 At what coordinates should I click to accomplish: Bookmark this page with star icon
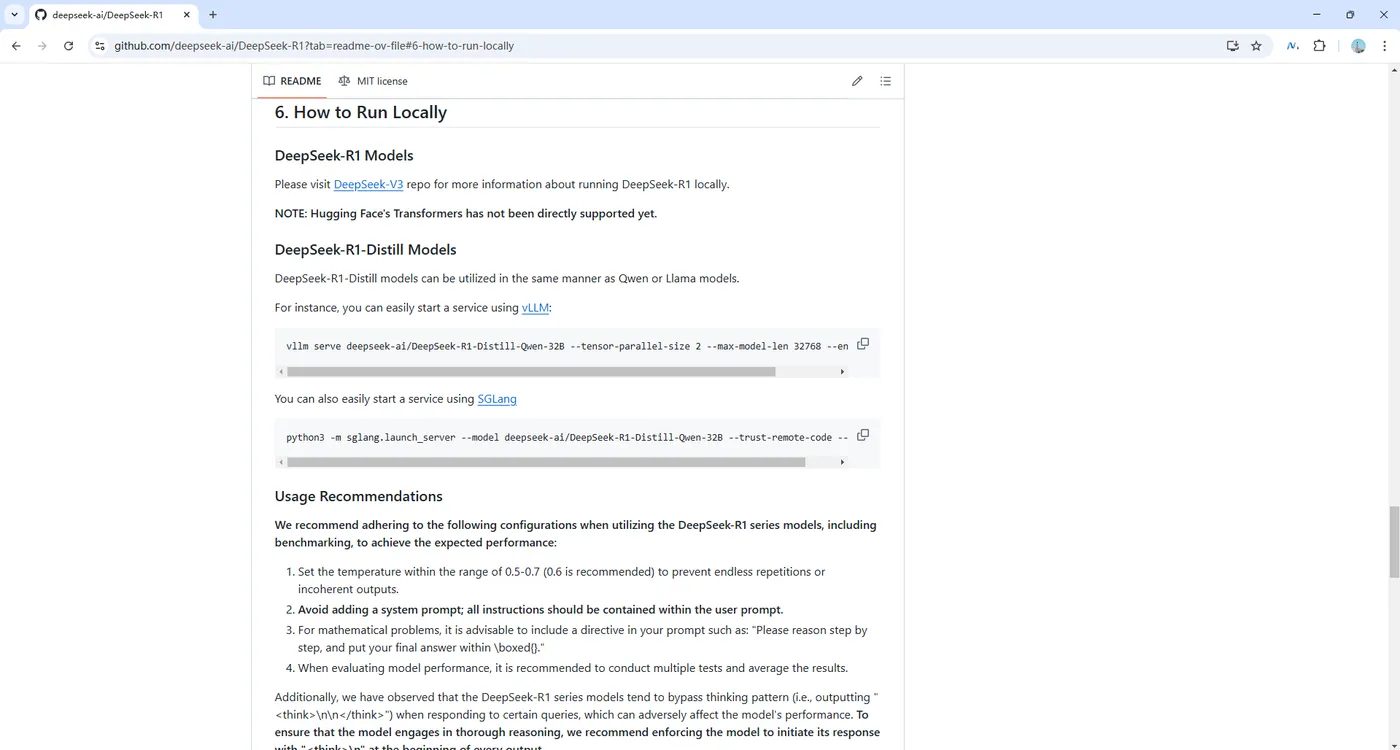click(x=1256, y=46)
